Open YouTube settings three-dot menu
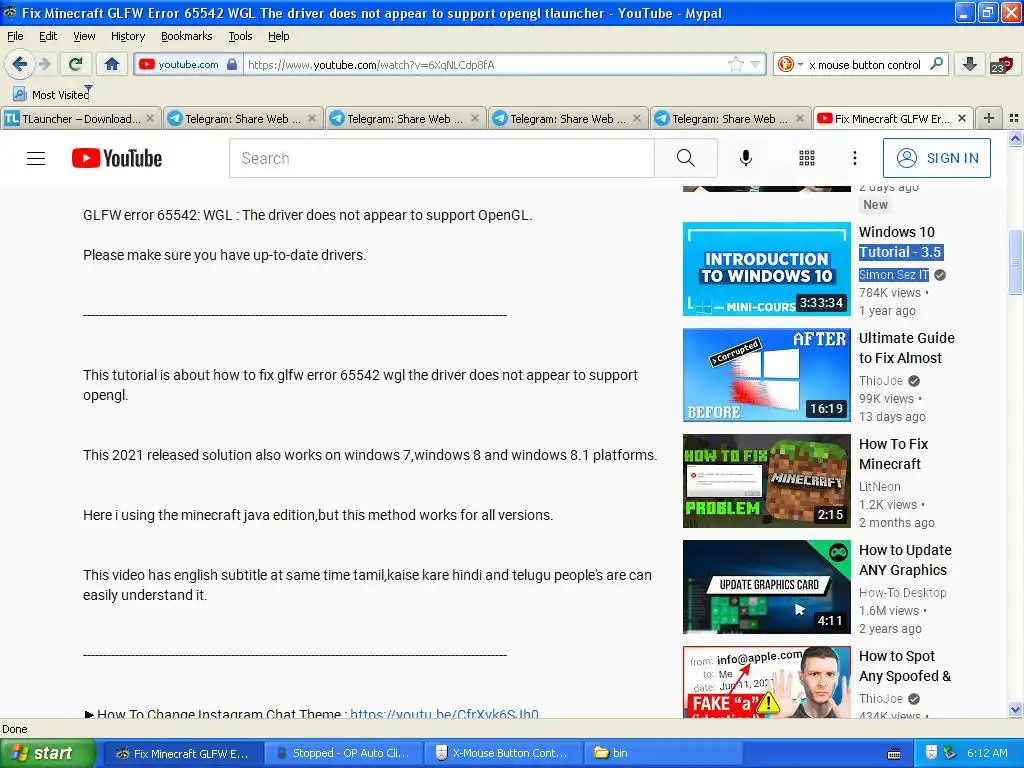 click(x=854, y=158)
